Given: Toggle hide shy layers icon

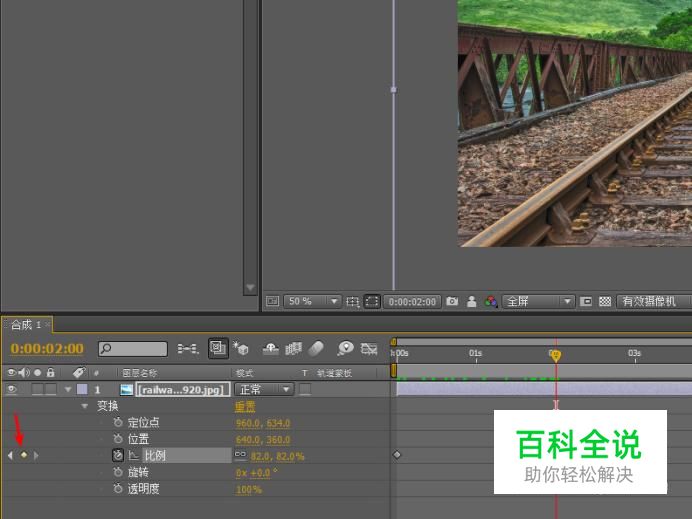Looking at the screenshot, I should [x=271, y=349].
